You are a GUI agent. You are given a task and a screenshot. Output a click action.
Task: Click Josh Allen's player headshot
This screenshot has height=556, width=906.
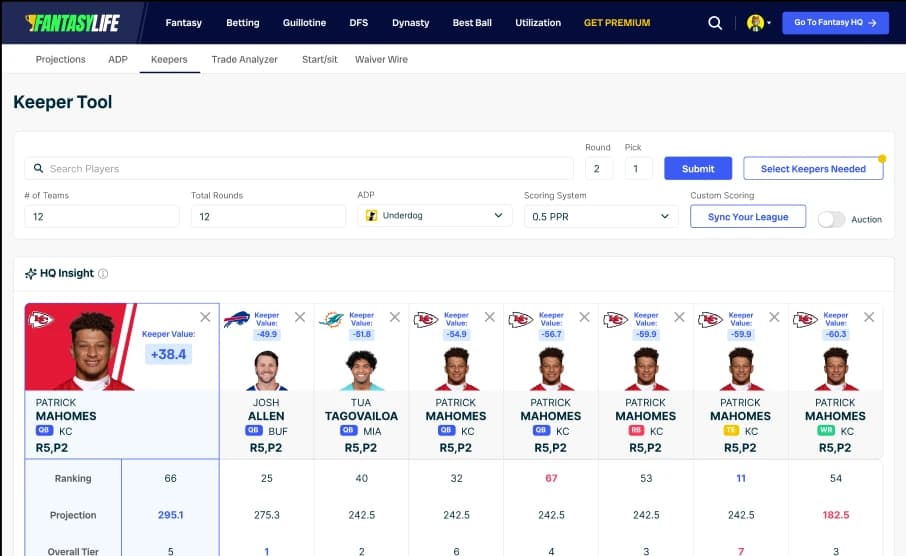click(266, 370)
